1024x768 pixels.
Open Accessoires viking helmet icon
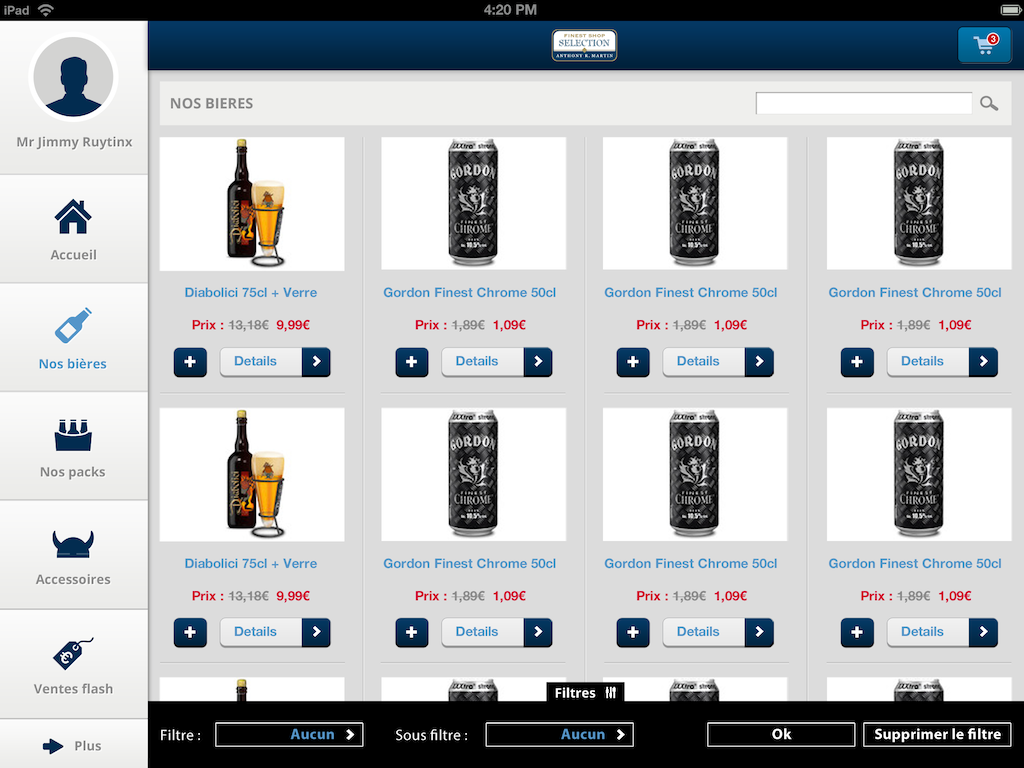[x=73, y=544]
